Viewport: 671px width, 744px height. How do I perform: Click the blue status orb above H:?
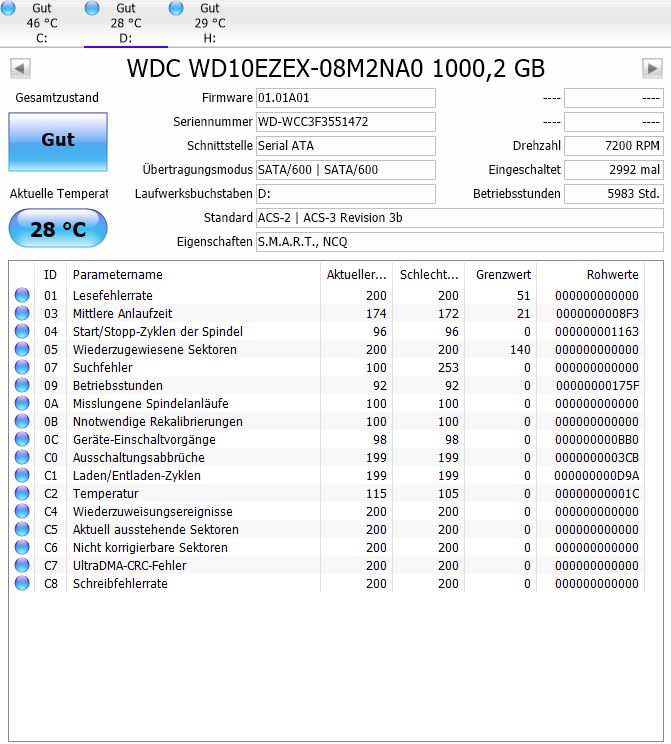coord(176,8)
